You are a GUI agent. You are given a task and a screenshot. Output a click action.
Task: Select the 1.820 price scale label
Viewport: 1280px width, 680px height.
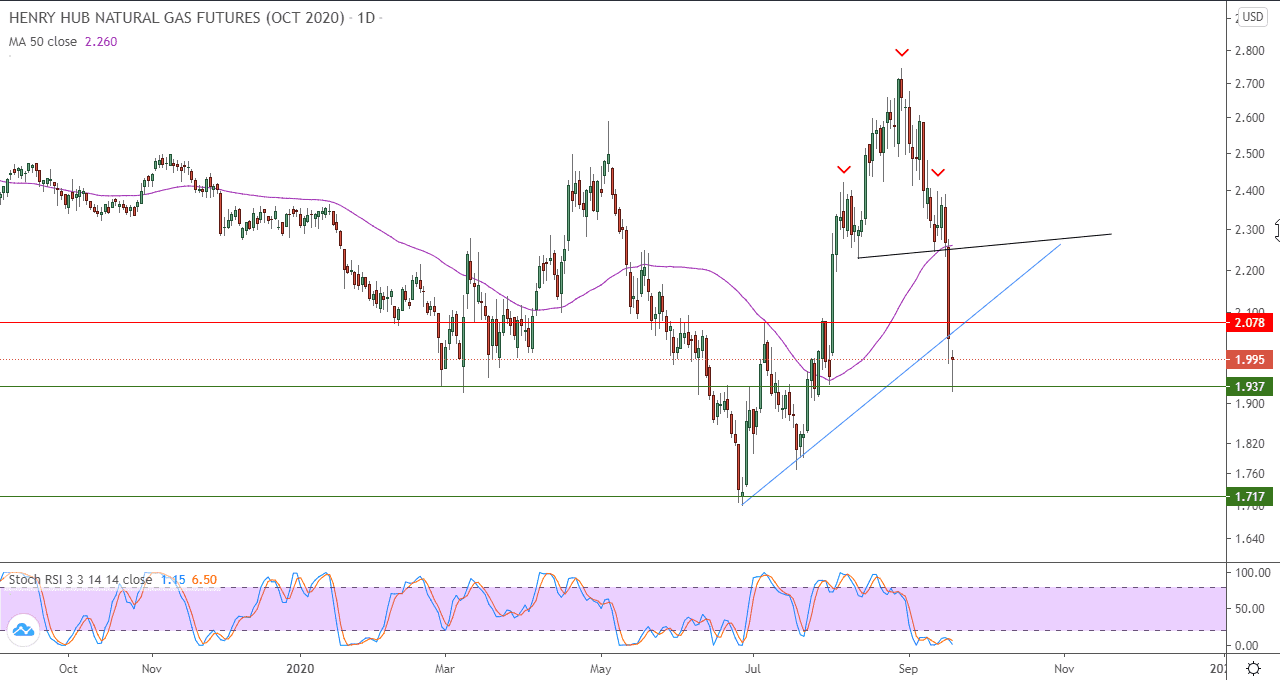(x=1252, y=443)
